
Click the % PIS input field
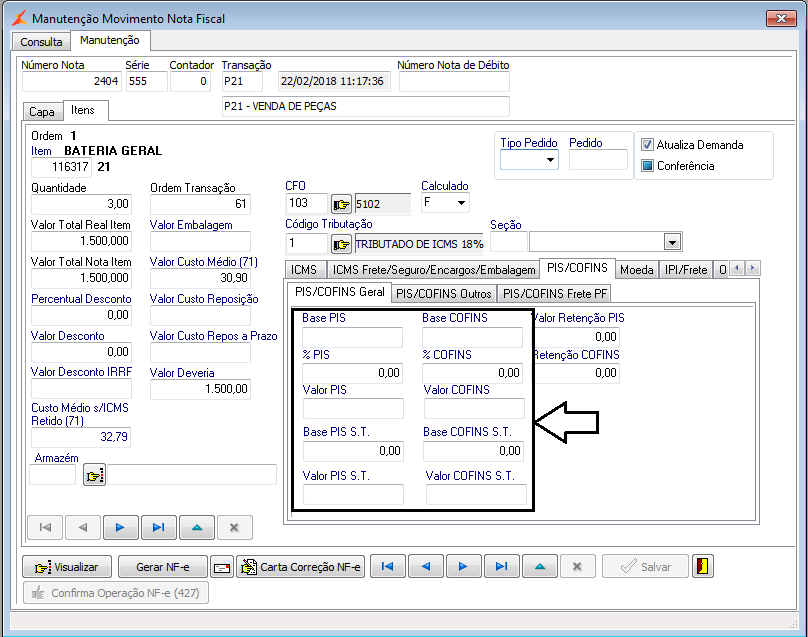click(x=353, y=373)
